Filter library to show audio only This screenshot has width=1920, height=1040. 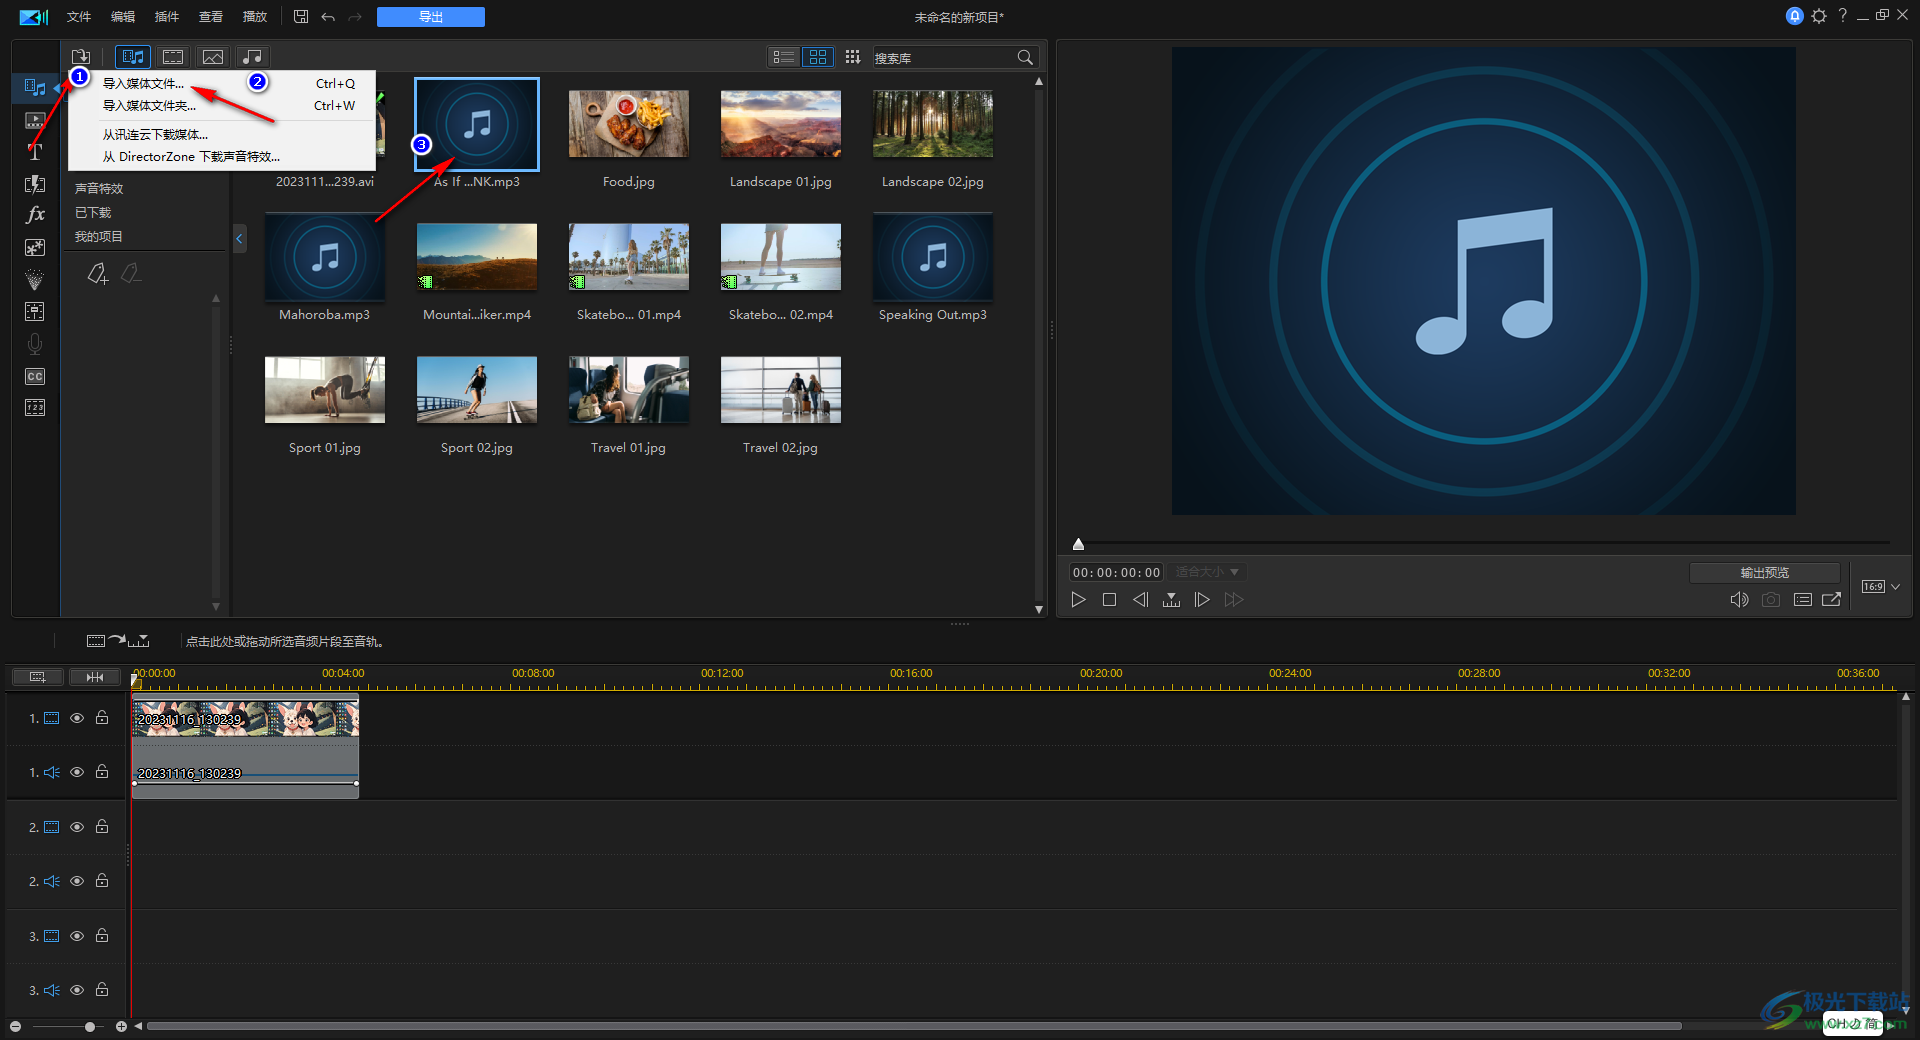[253, 57]
